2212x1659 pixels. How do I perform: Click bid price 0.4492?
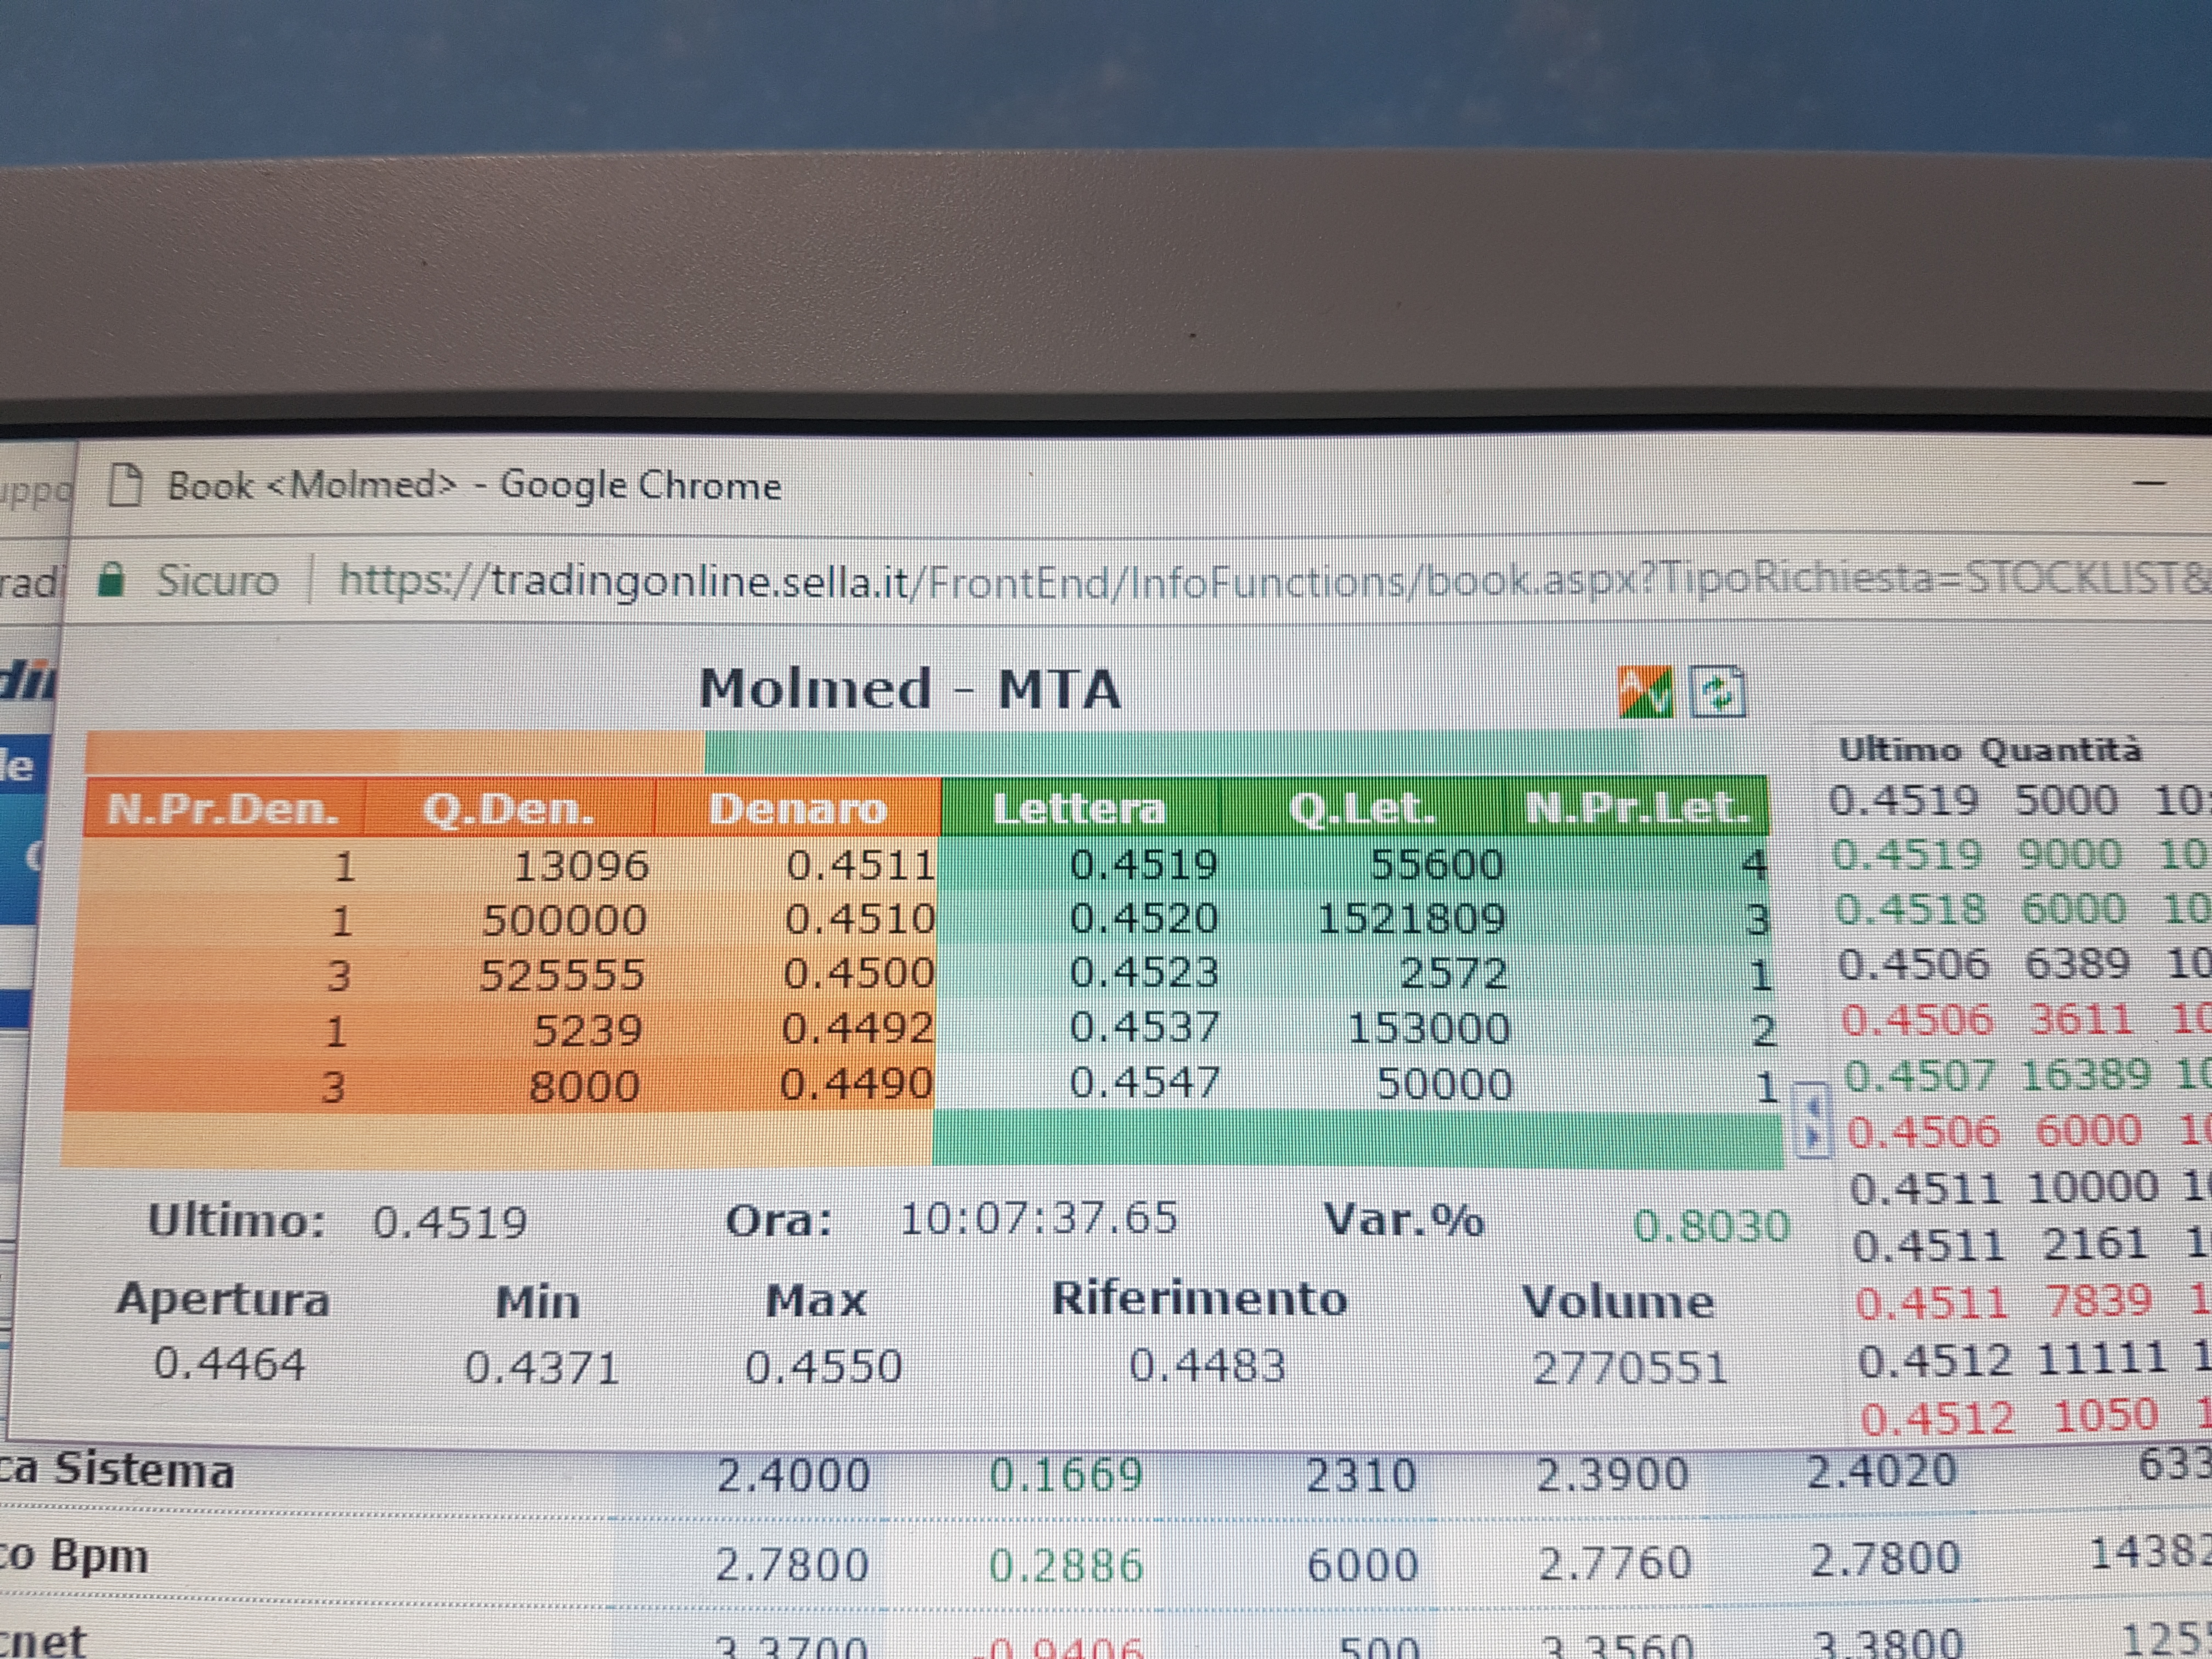857,1028
